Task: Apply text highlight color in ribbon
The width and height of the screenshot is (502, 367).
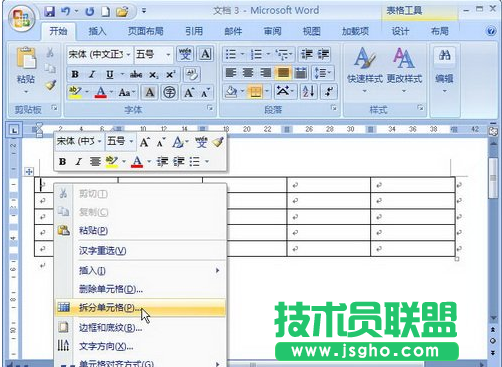Action: (x=75, y=92)
